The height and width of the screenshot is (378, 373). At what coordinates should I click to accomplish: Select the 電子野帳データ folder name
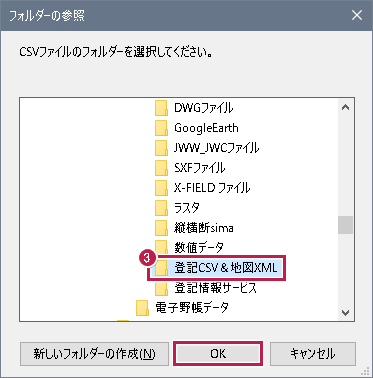192,308
